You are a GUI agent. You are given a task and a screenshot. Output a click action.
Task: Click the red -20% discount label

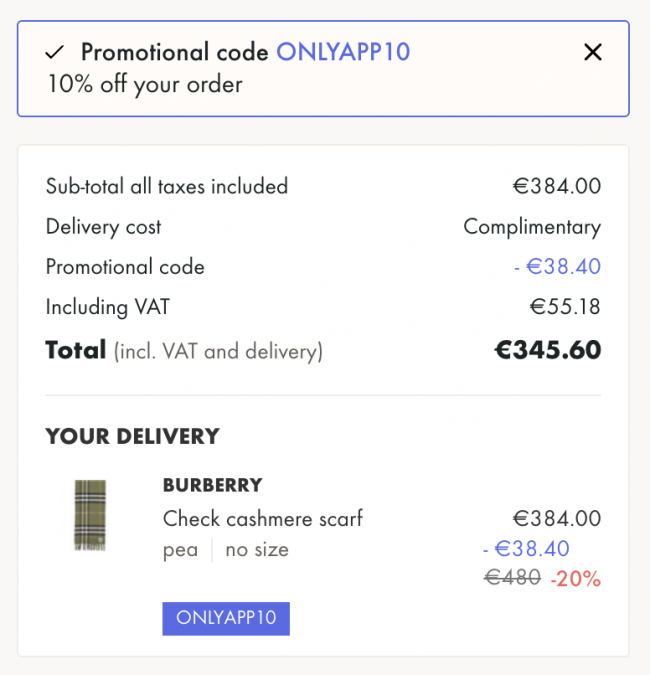(576, 578)
